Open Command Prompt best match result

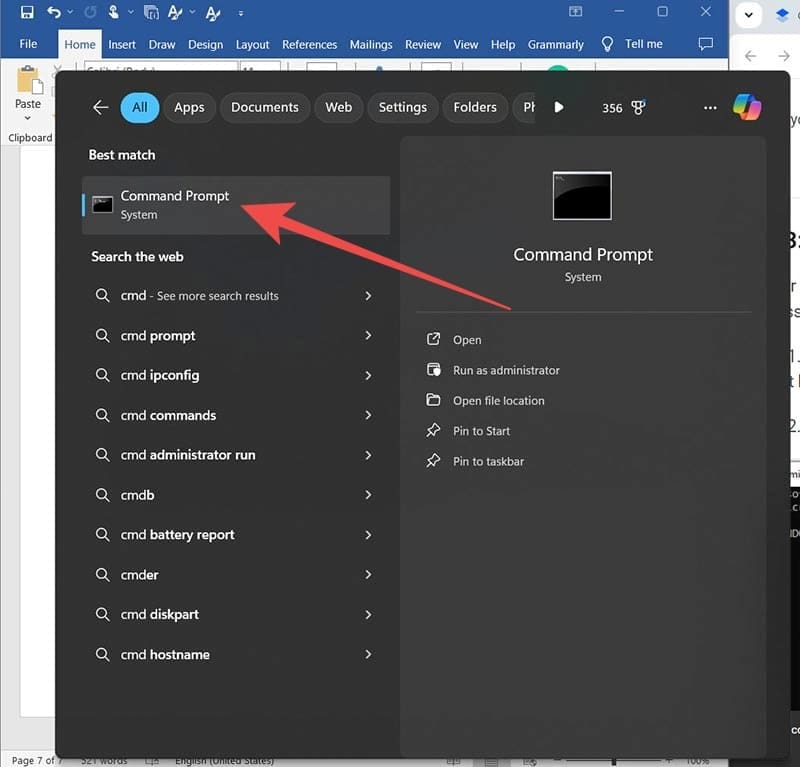(x=236, y=205)
